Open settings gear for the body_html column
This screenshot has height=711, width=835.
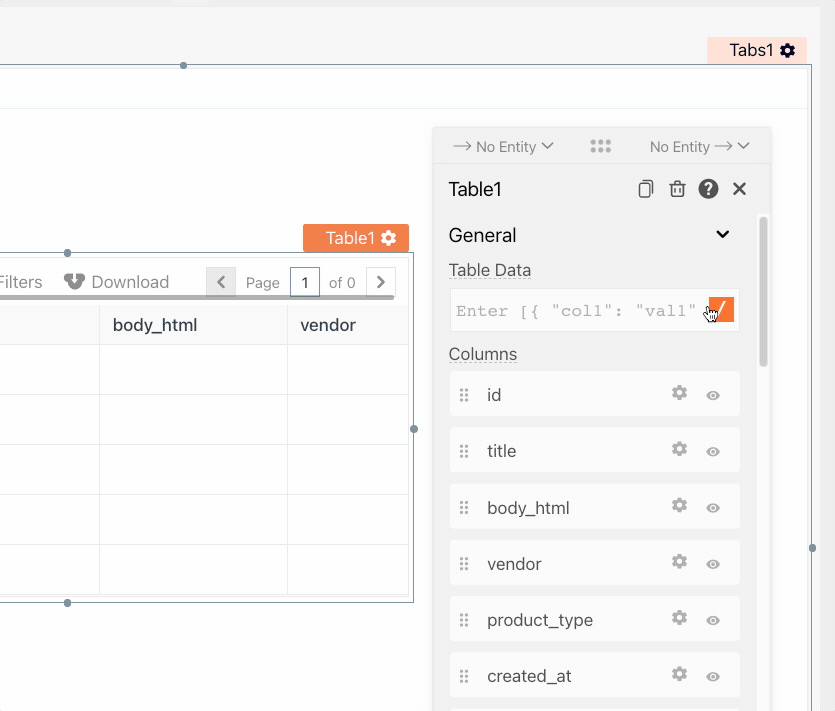679,506
